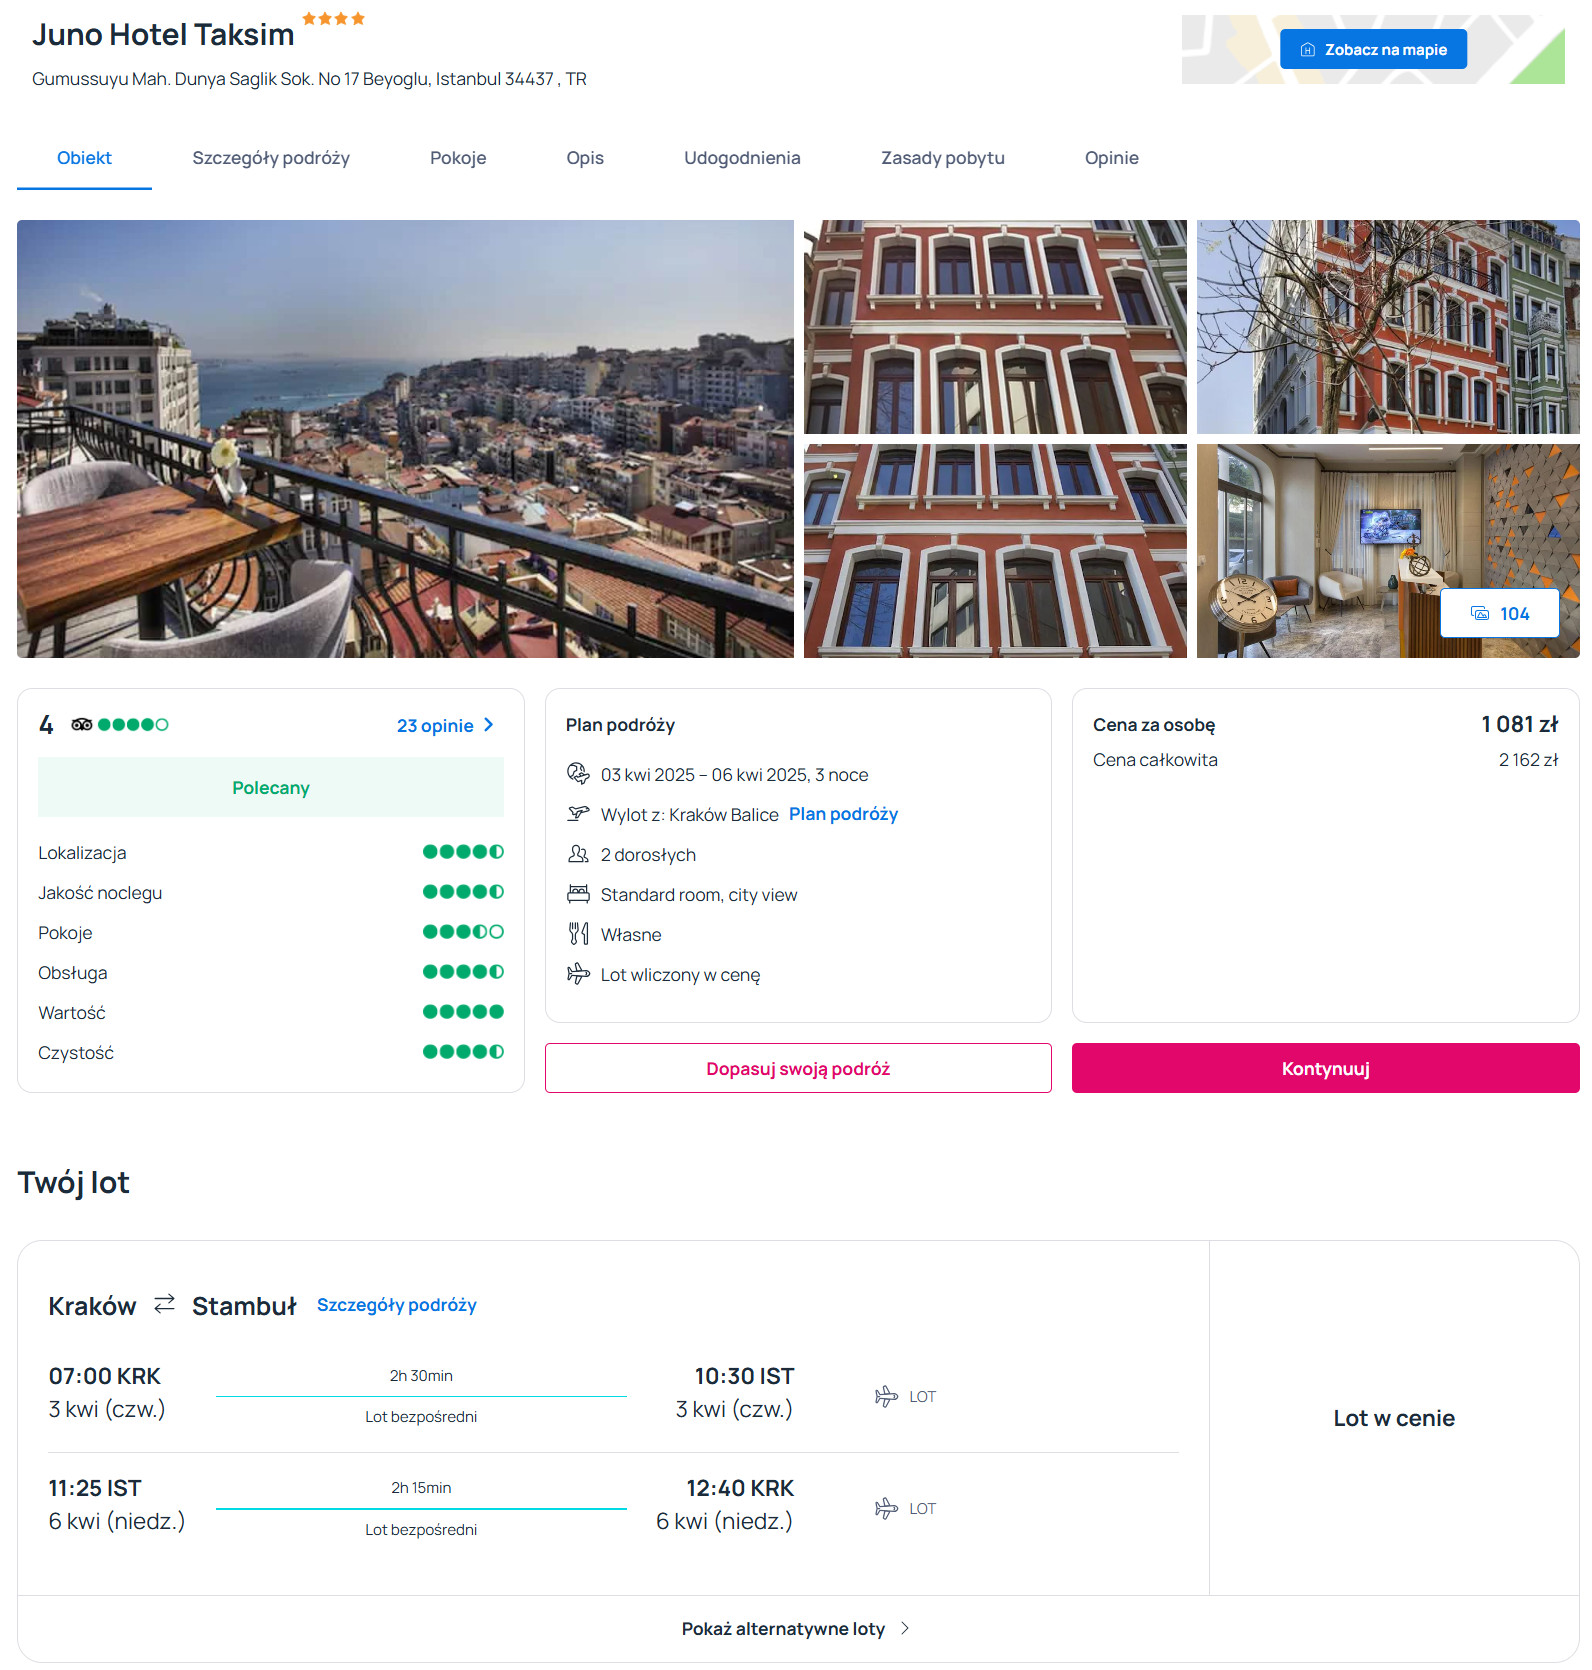Viewport: 1592px width, 1670px height.
Task: Click the calendar icon beside travel dates
Action: [578, 774]
